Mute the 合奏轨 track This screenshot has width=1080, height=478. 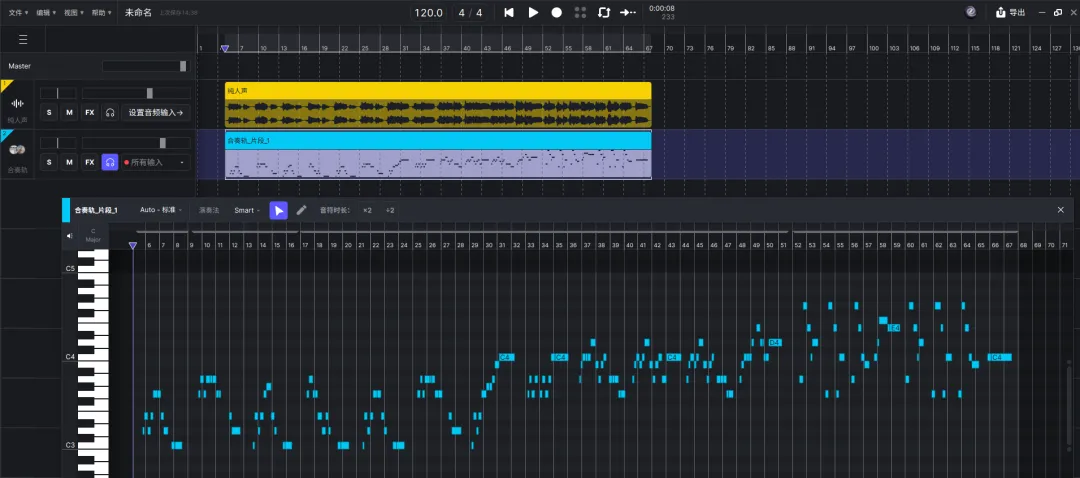click(69, 163)
